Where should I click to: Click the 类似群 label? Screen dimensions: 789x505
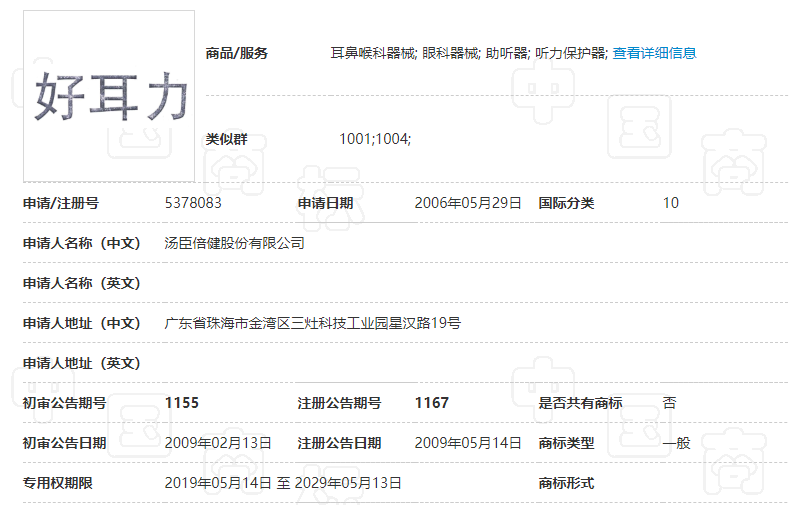pos(226,139)
